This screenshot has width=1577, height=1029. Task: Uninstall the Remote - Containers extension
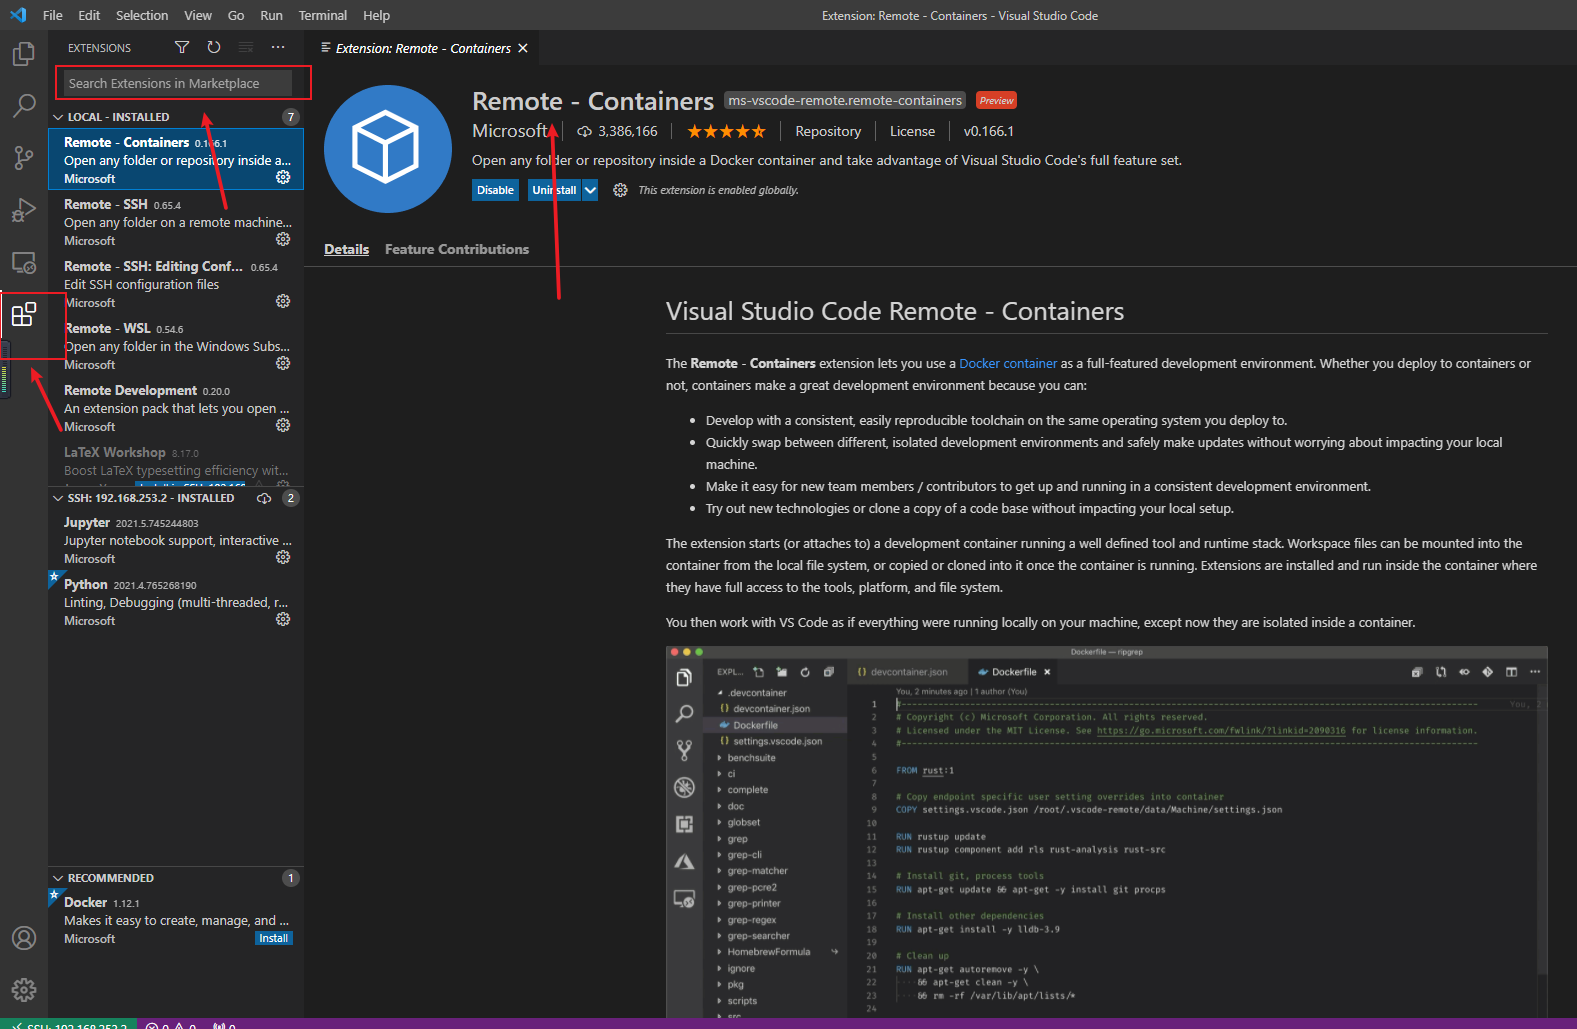pos(554,190)
